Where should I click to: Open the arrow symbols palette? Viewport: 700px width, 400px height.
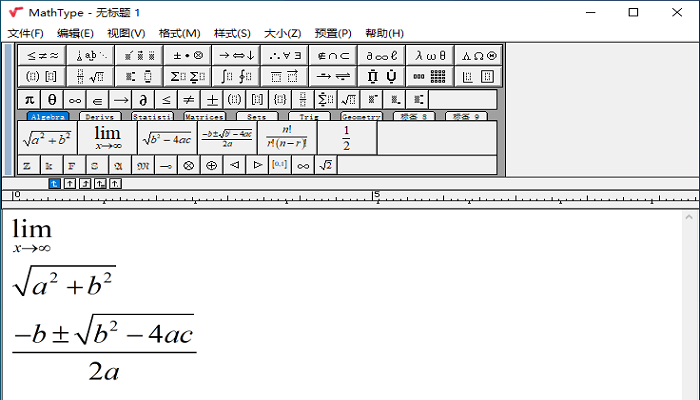[237, 55]
